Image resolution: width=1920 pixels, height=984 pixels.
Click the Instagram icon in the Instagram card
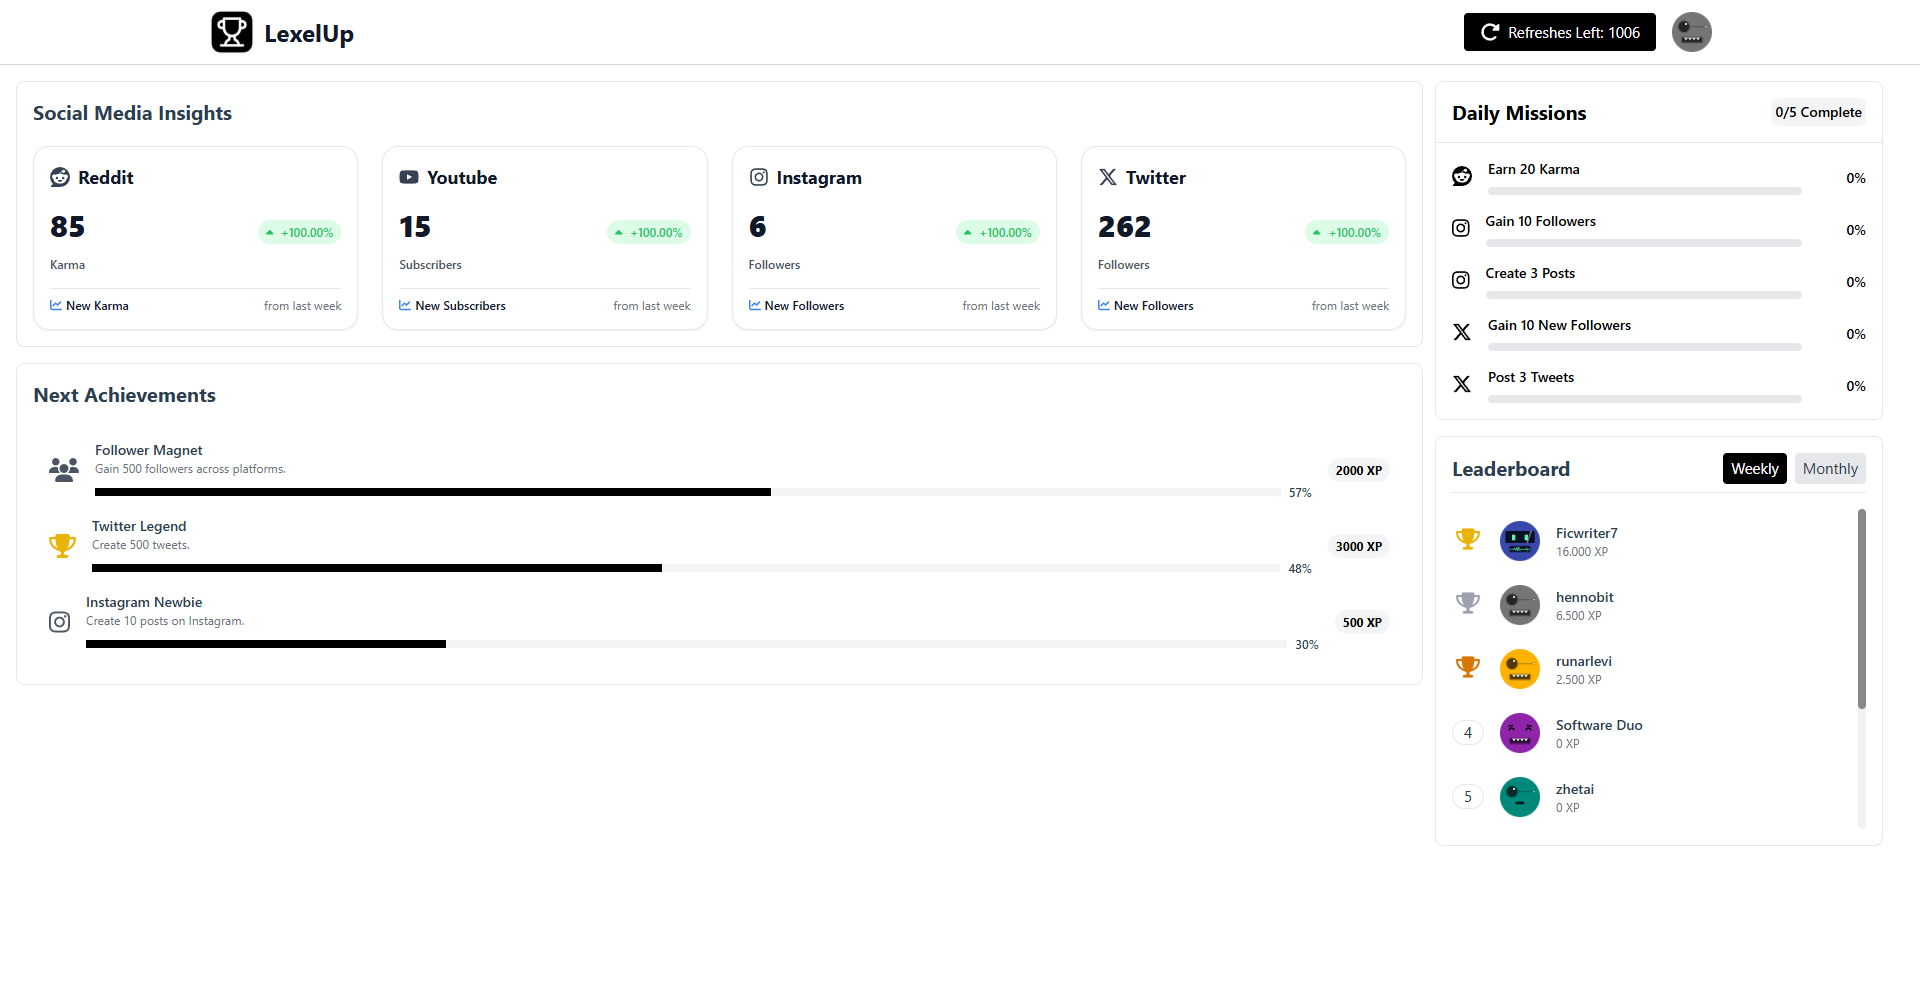(759, 177)
